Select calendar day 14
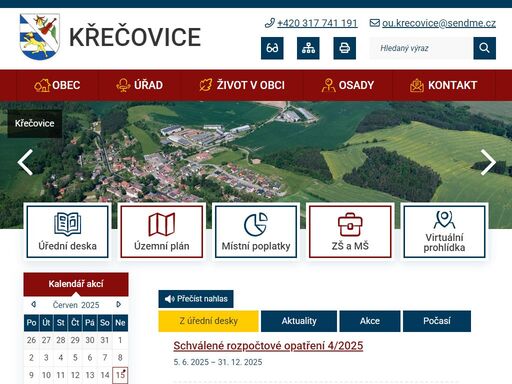Image resolution: width=512 pixels, height=384 pixels. point(105,375)
